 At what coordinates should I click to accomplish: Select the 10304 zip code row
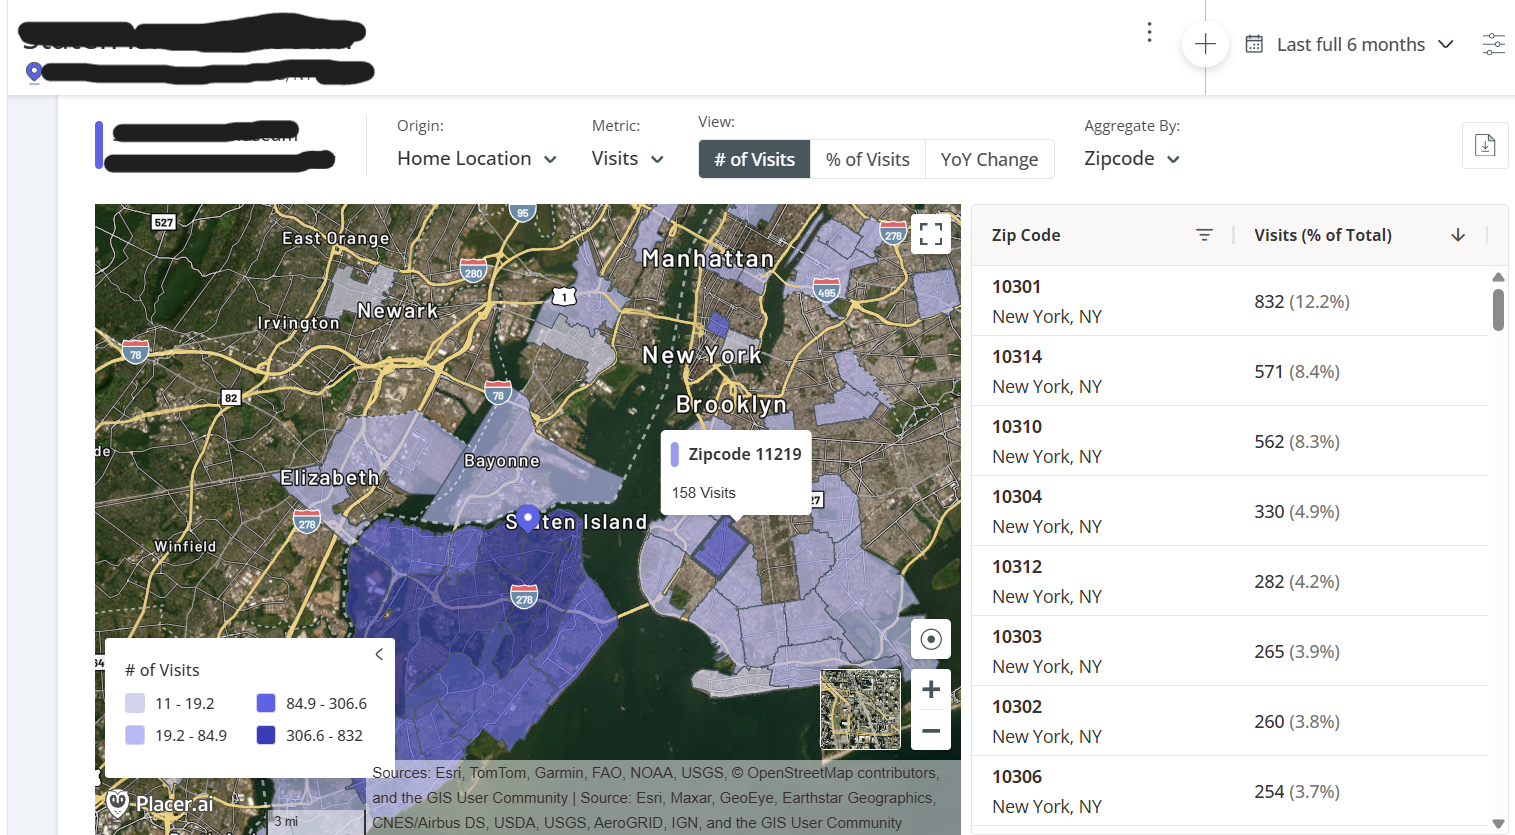pyautogui.click(x=1230, y=511)
